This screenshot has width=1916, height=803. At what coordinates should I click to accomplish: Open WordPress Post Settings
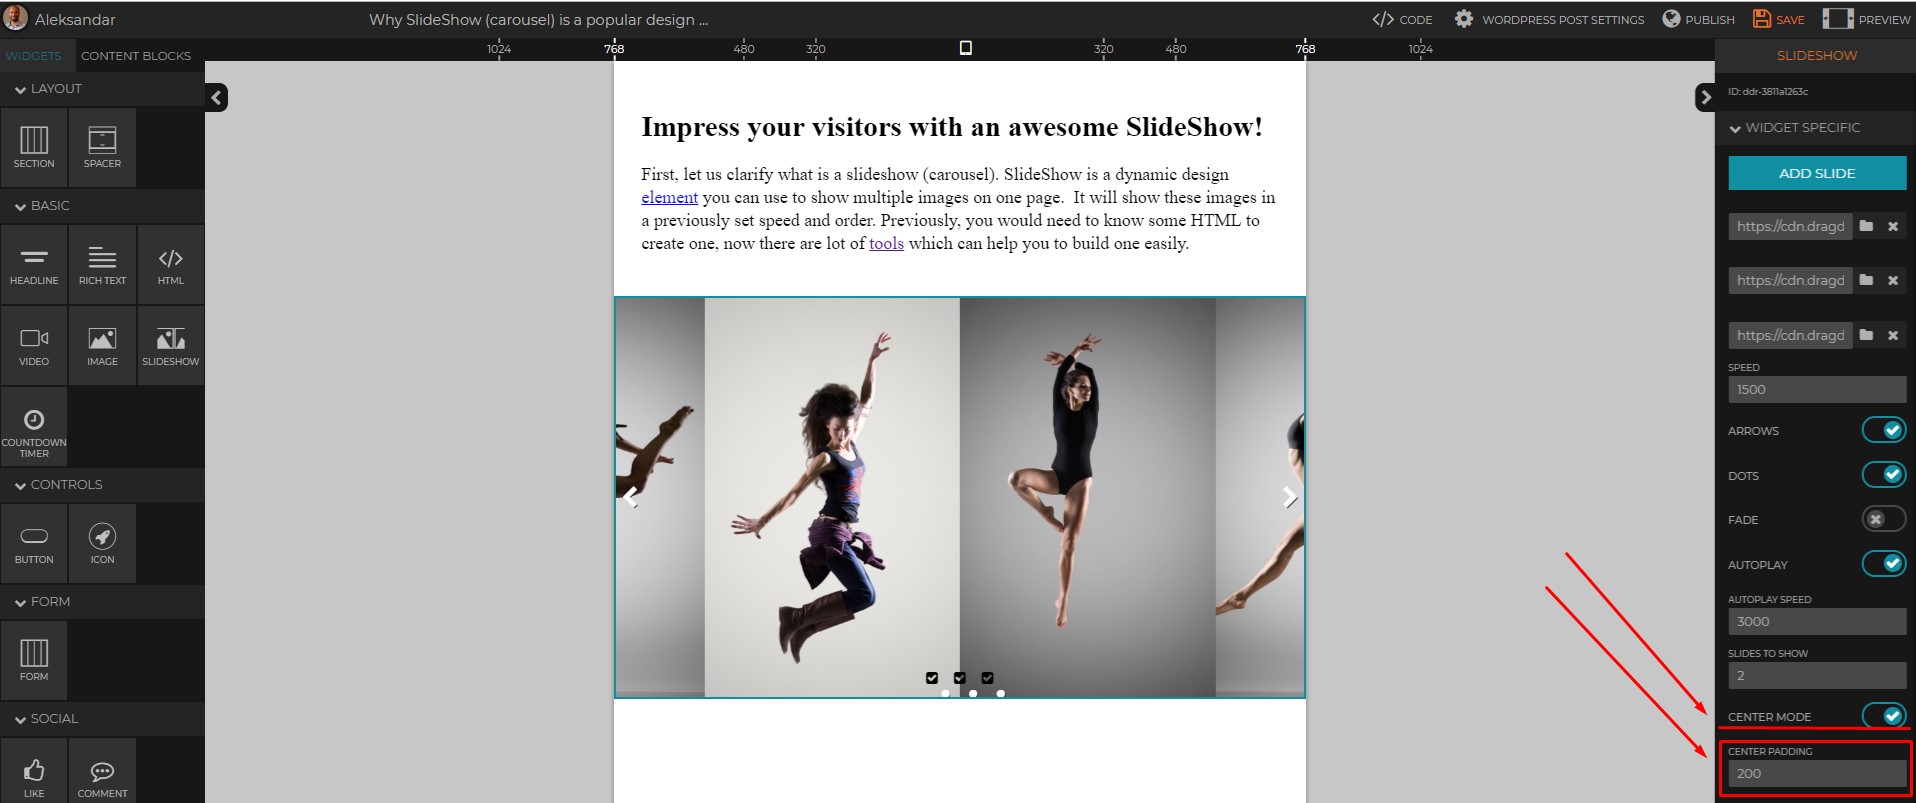coord(1549,19)
